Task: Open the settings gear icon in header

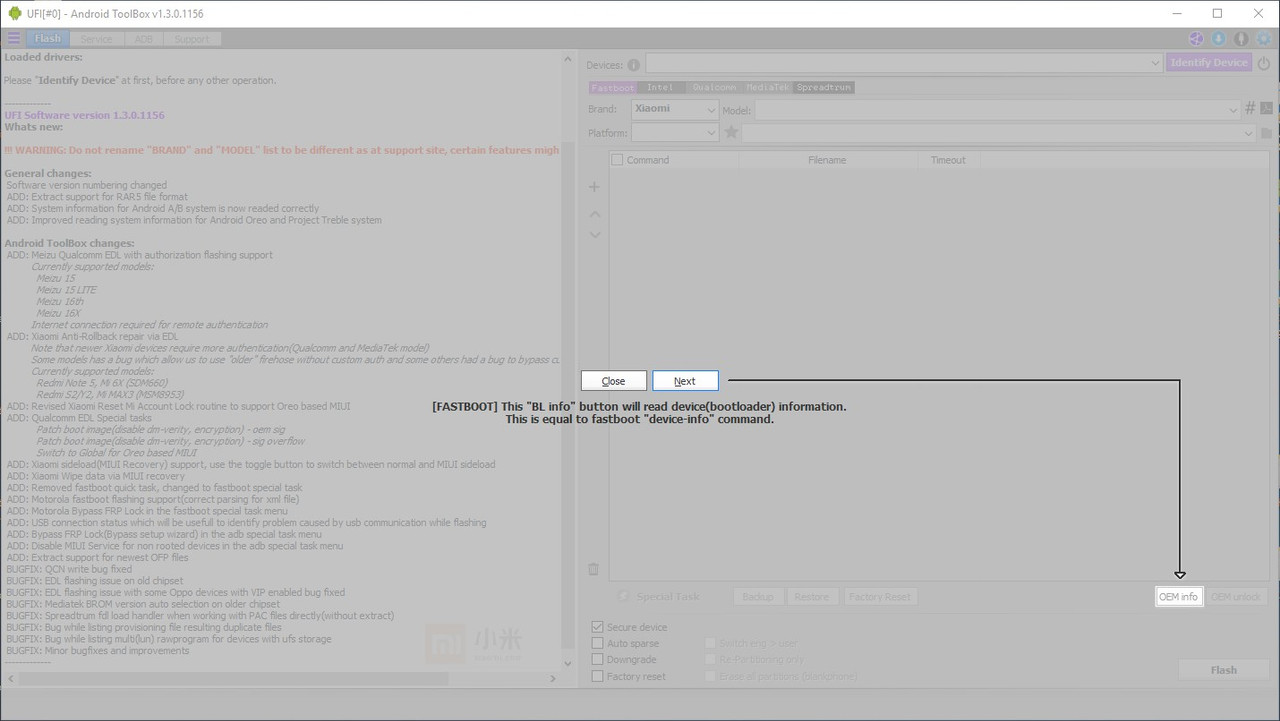Action: (x=1264, y=39)
